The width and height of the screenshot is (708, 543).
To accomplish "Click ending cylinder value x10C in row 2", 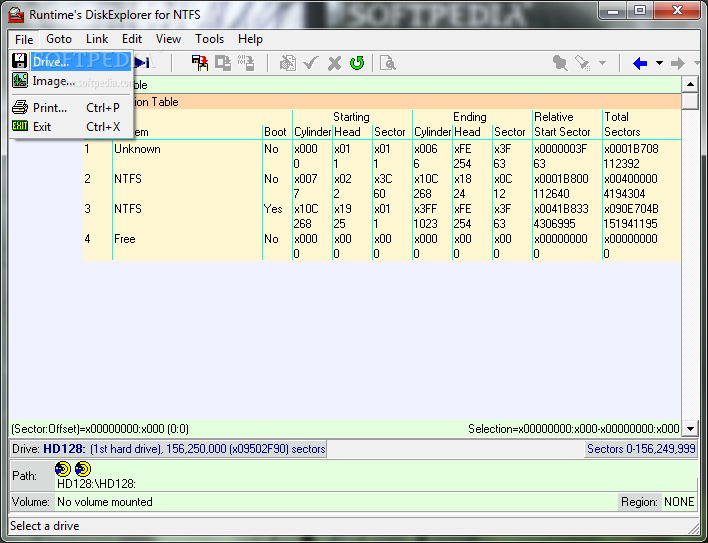I will [x=426, y=179].
